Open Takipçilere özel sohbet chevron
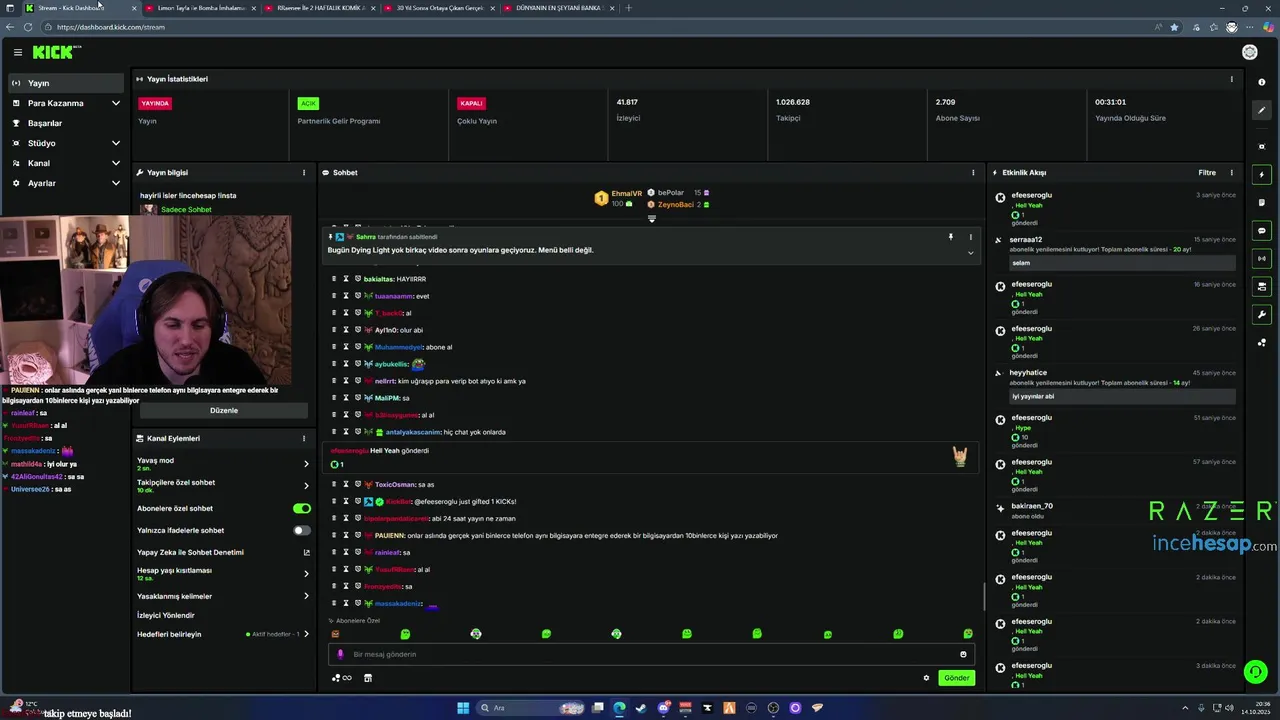The image size is (1280, 720). click(306, 486)
